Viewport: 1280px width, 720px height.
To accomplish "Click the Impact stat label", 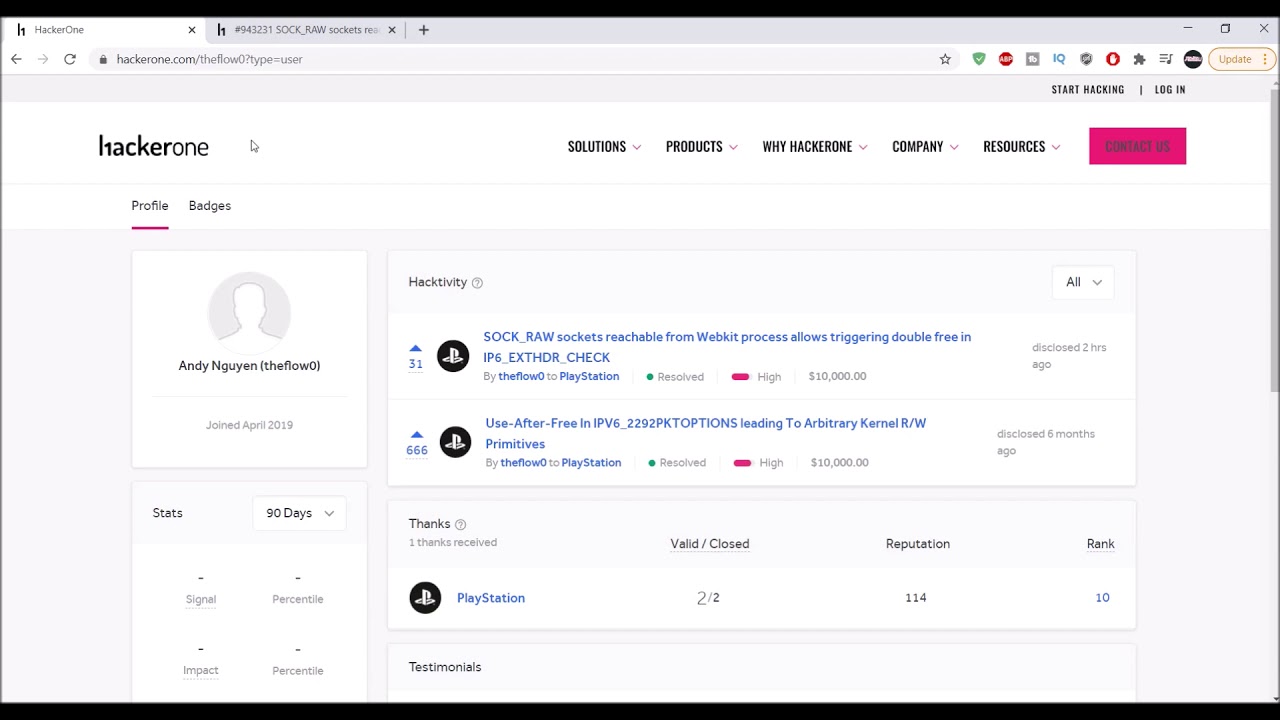I will 201,670.
